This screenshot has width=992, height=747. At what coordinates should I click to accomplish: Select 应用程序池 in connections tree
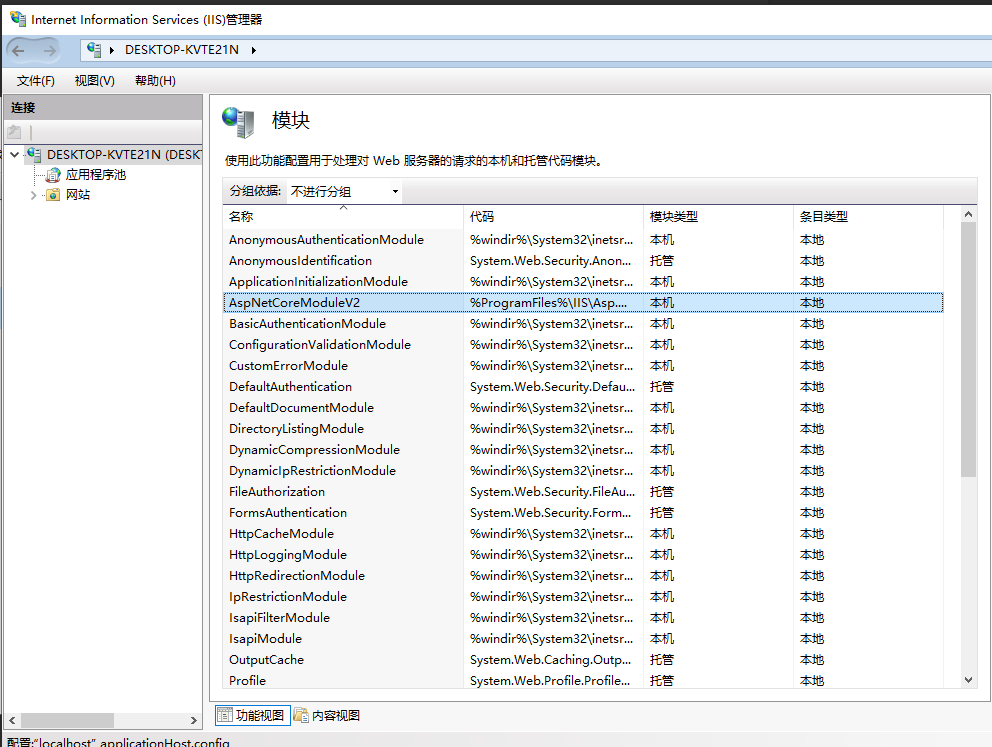click(96, 175)
